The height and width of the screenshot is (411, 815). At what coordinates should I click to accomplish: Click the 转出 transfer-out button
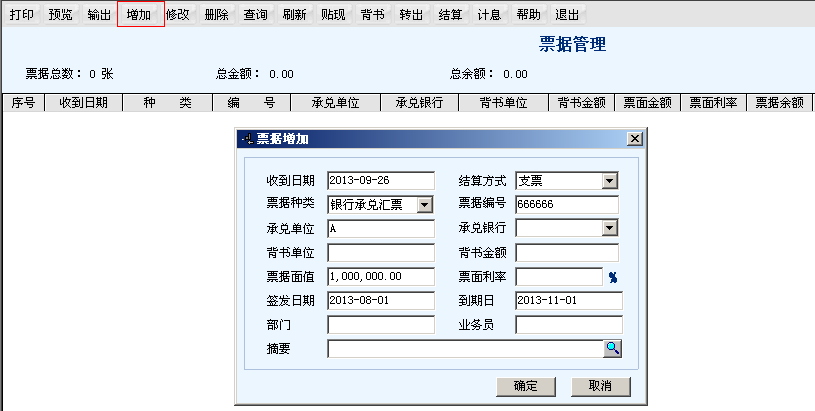coord(411,15)
